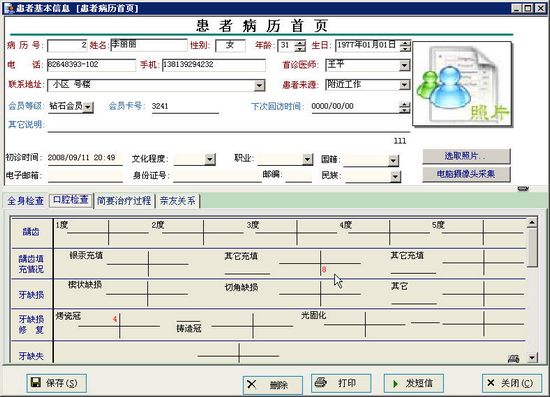Click the 烤瓷冠 label
Screen dimensions: 550x397
click(68, 316)
